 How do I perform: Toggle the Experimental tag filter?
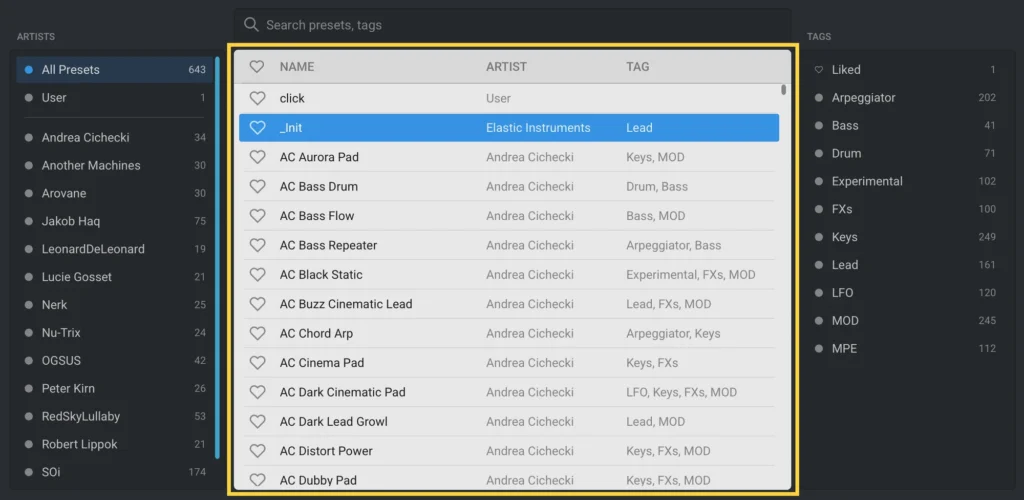click(906, 181)
